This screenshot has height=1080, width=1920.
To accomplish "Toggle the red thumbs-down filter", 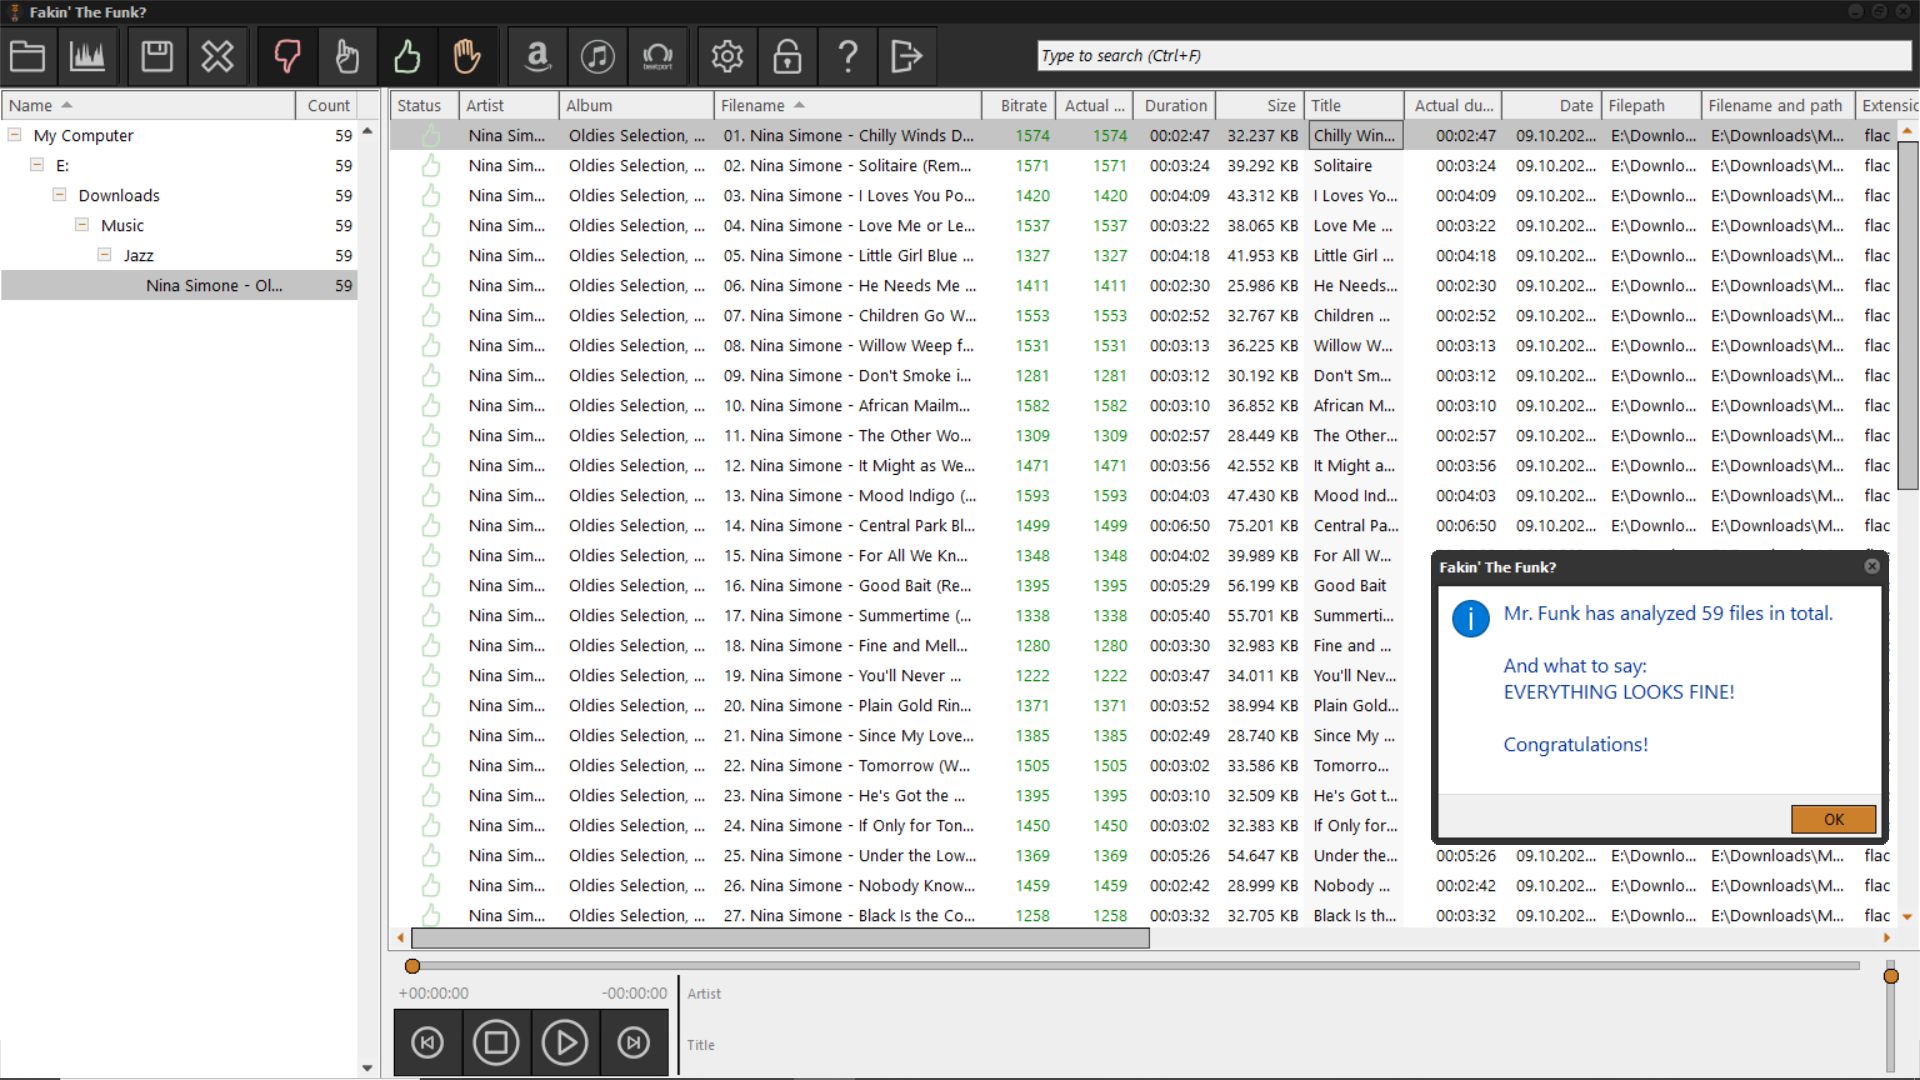I will click(287, 56).
